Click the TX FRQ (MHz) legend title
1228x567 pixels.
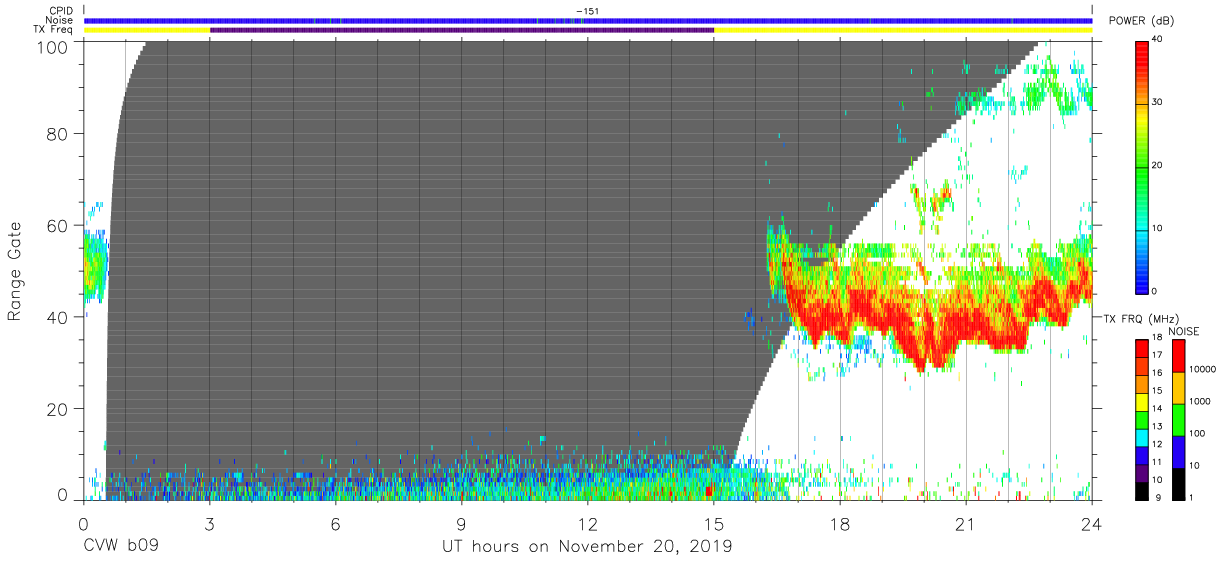click(x=1140, y=318)
